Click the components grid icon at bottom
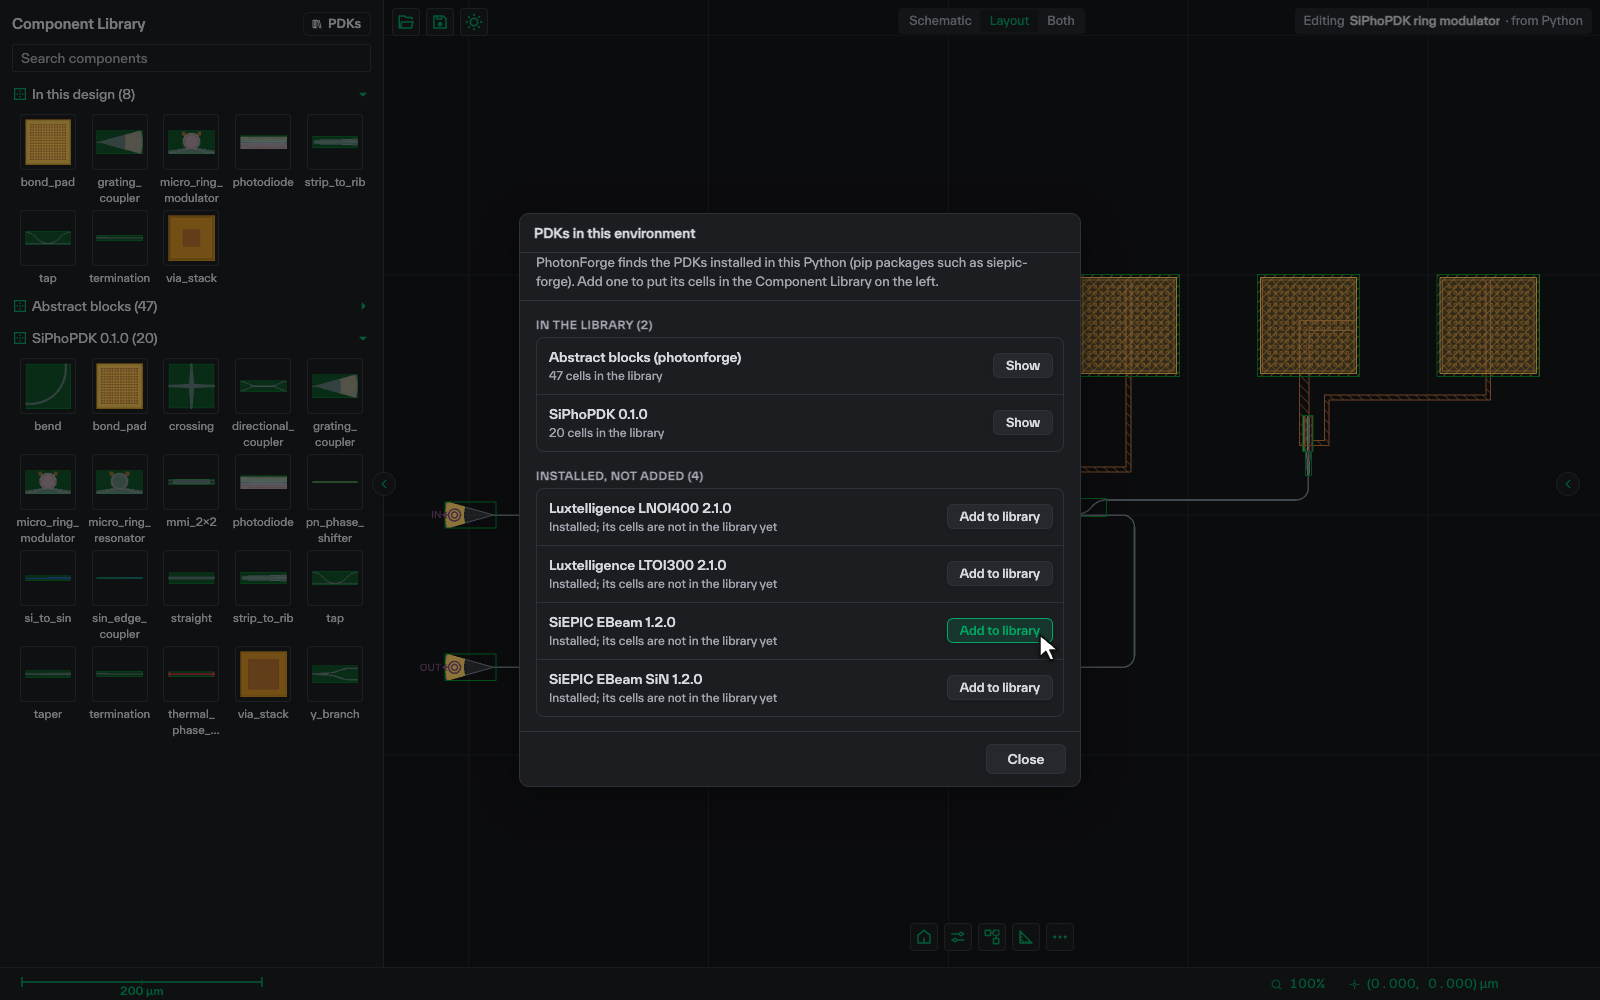The width and height of the screenshot is (1600, 1000). click(x=992, y=937)
